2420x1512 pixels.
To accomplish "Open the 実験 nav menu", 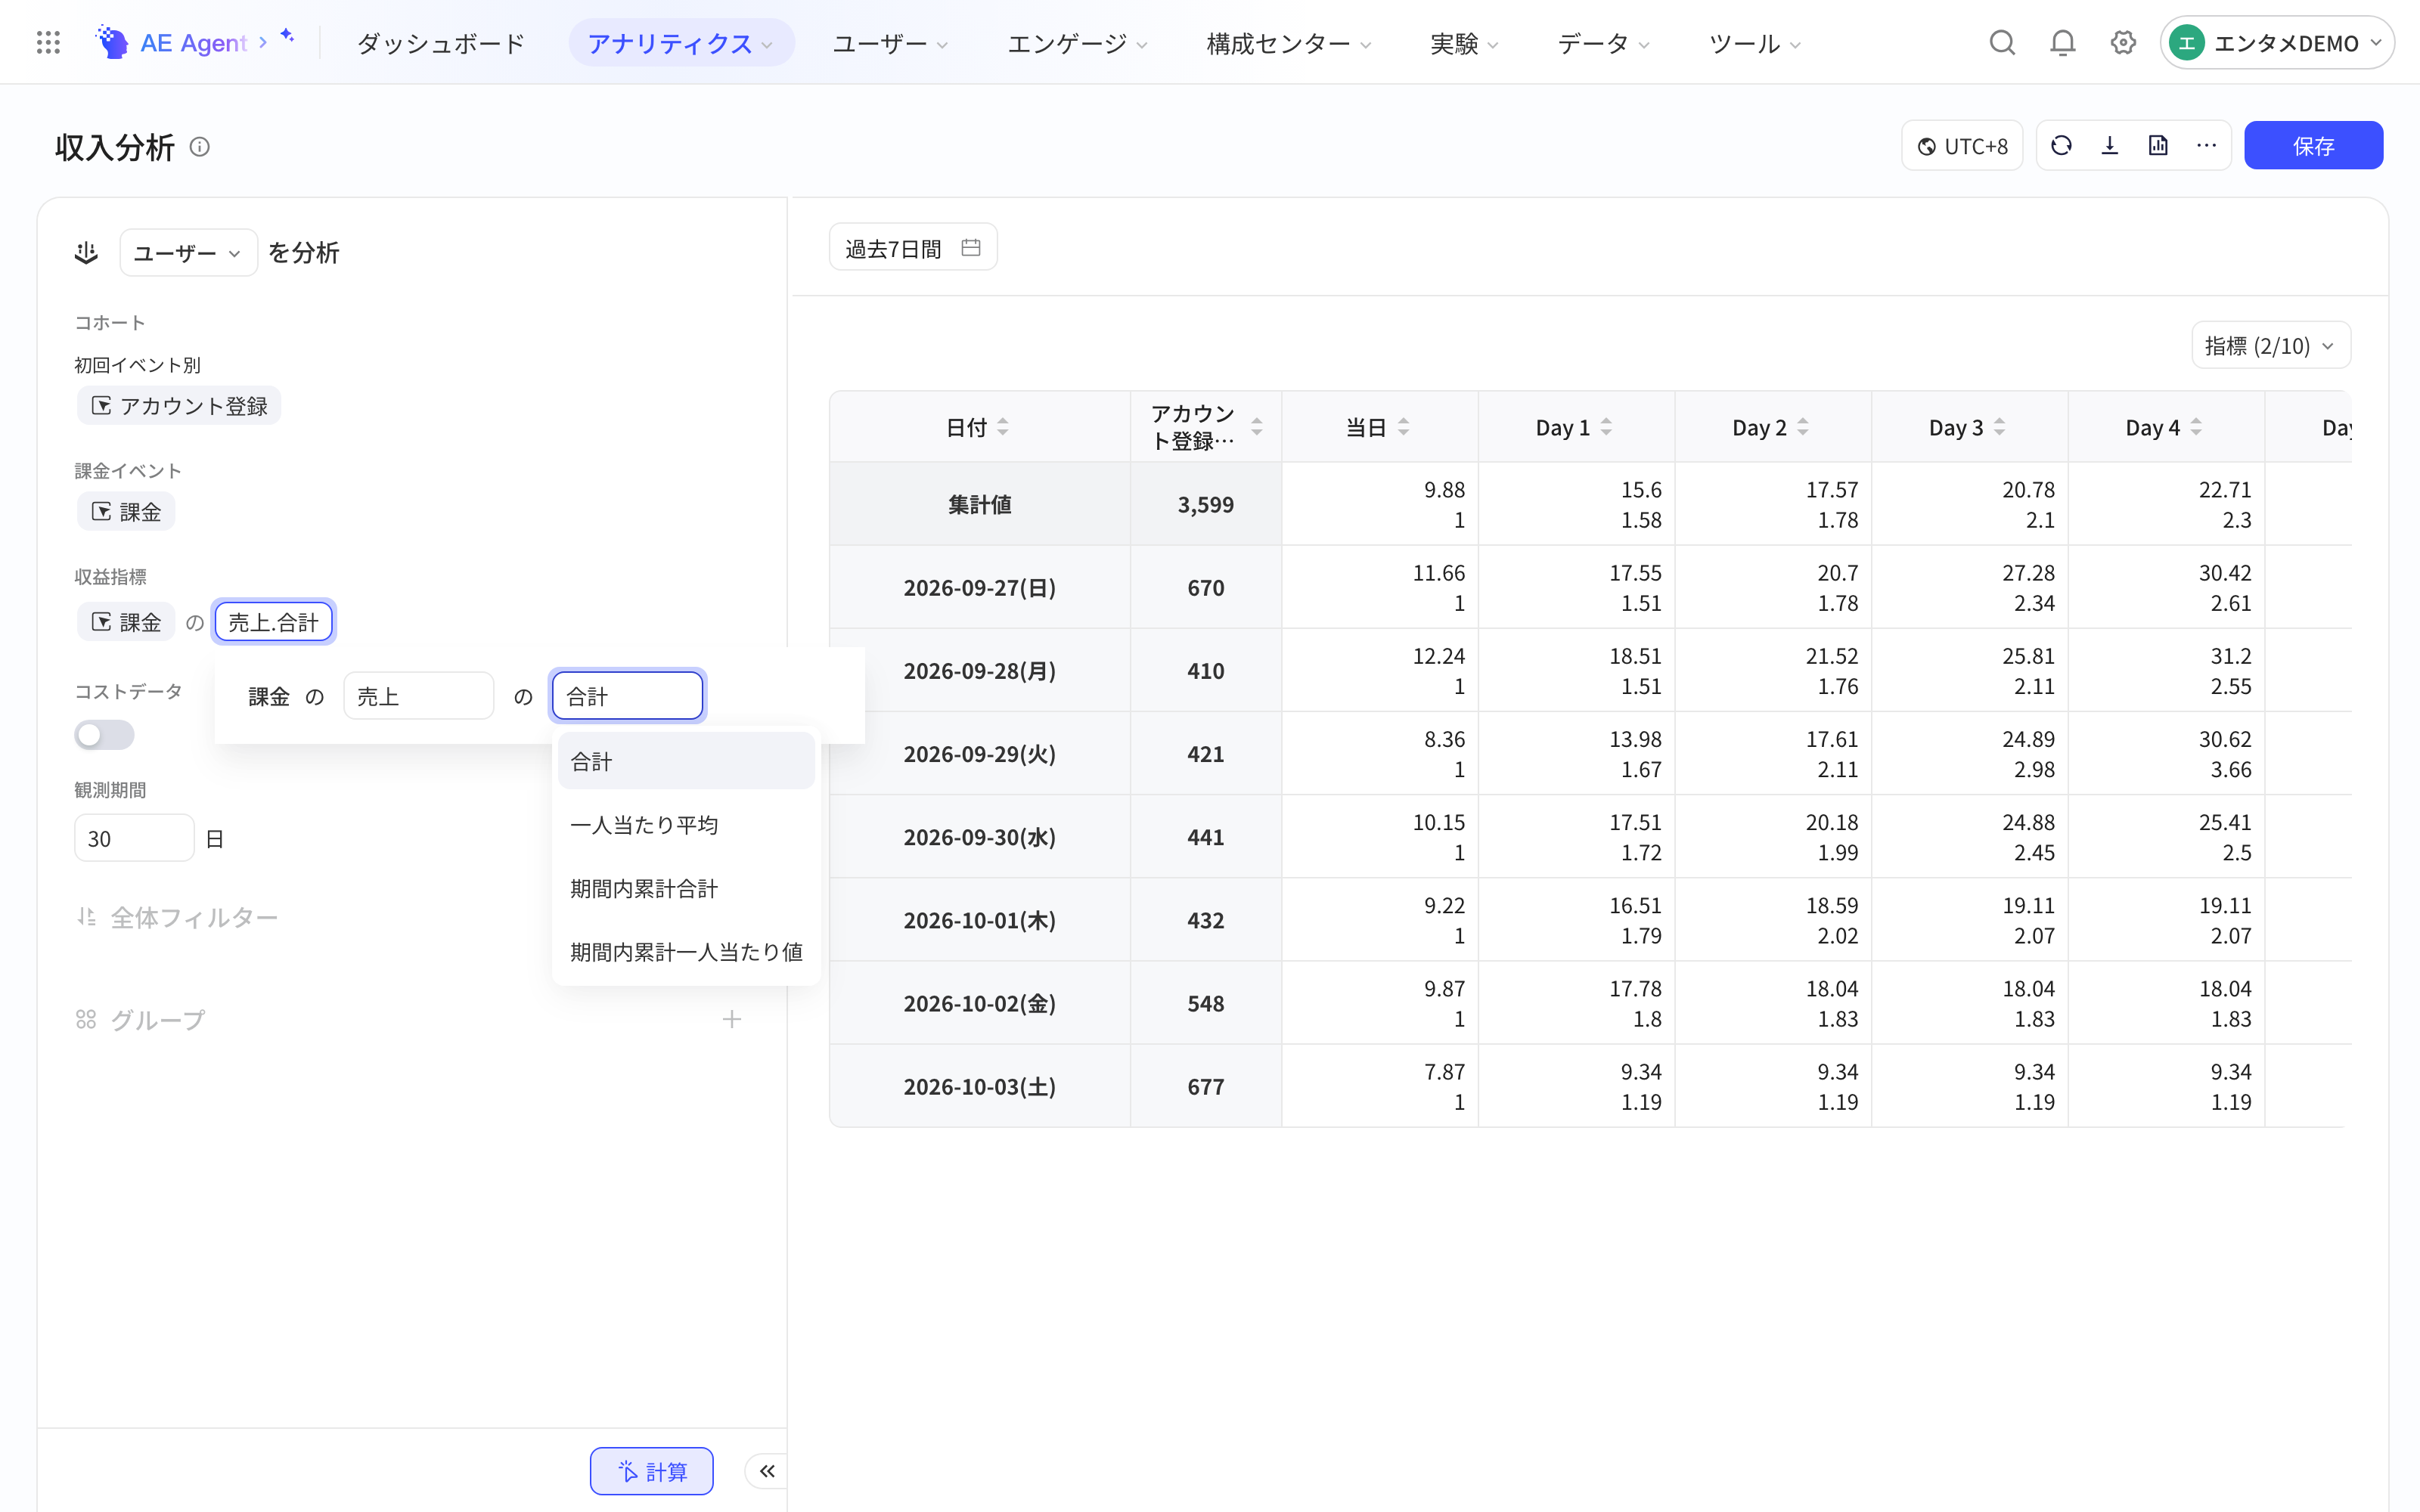I will tap(1464, 43).
